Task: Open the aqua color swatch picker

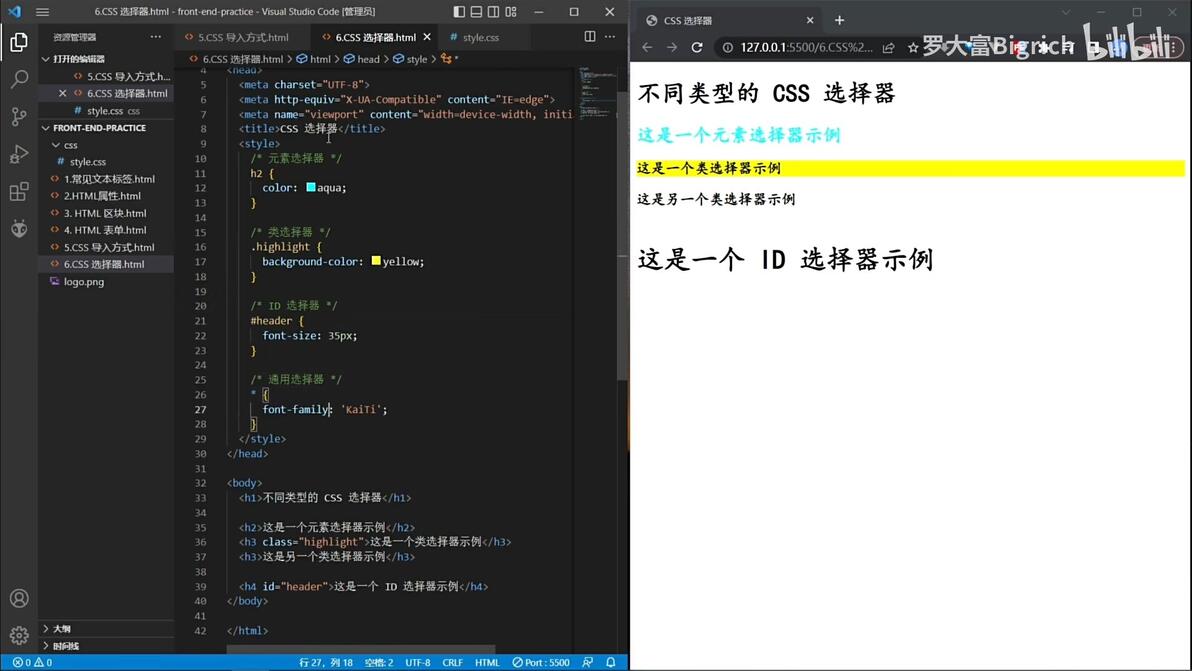Action: [311, 187]
